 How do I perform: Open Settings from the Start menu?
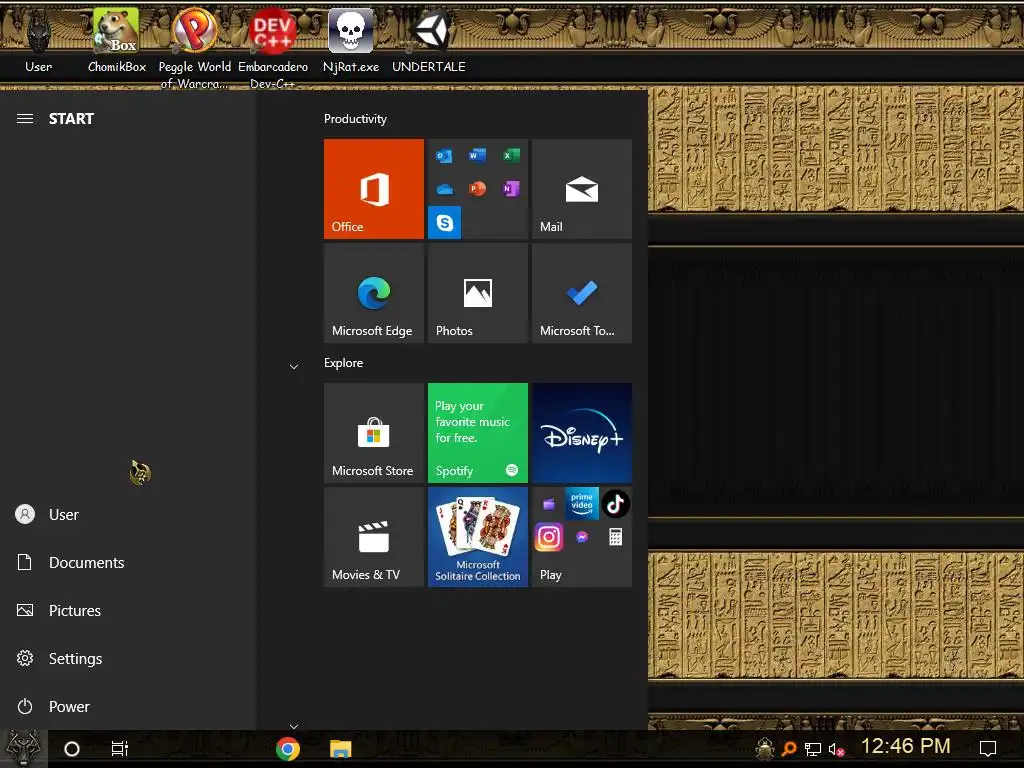coord(128,658)
